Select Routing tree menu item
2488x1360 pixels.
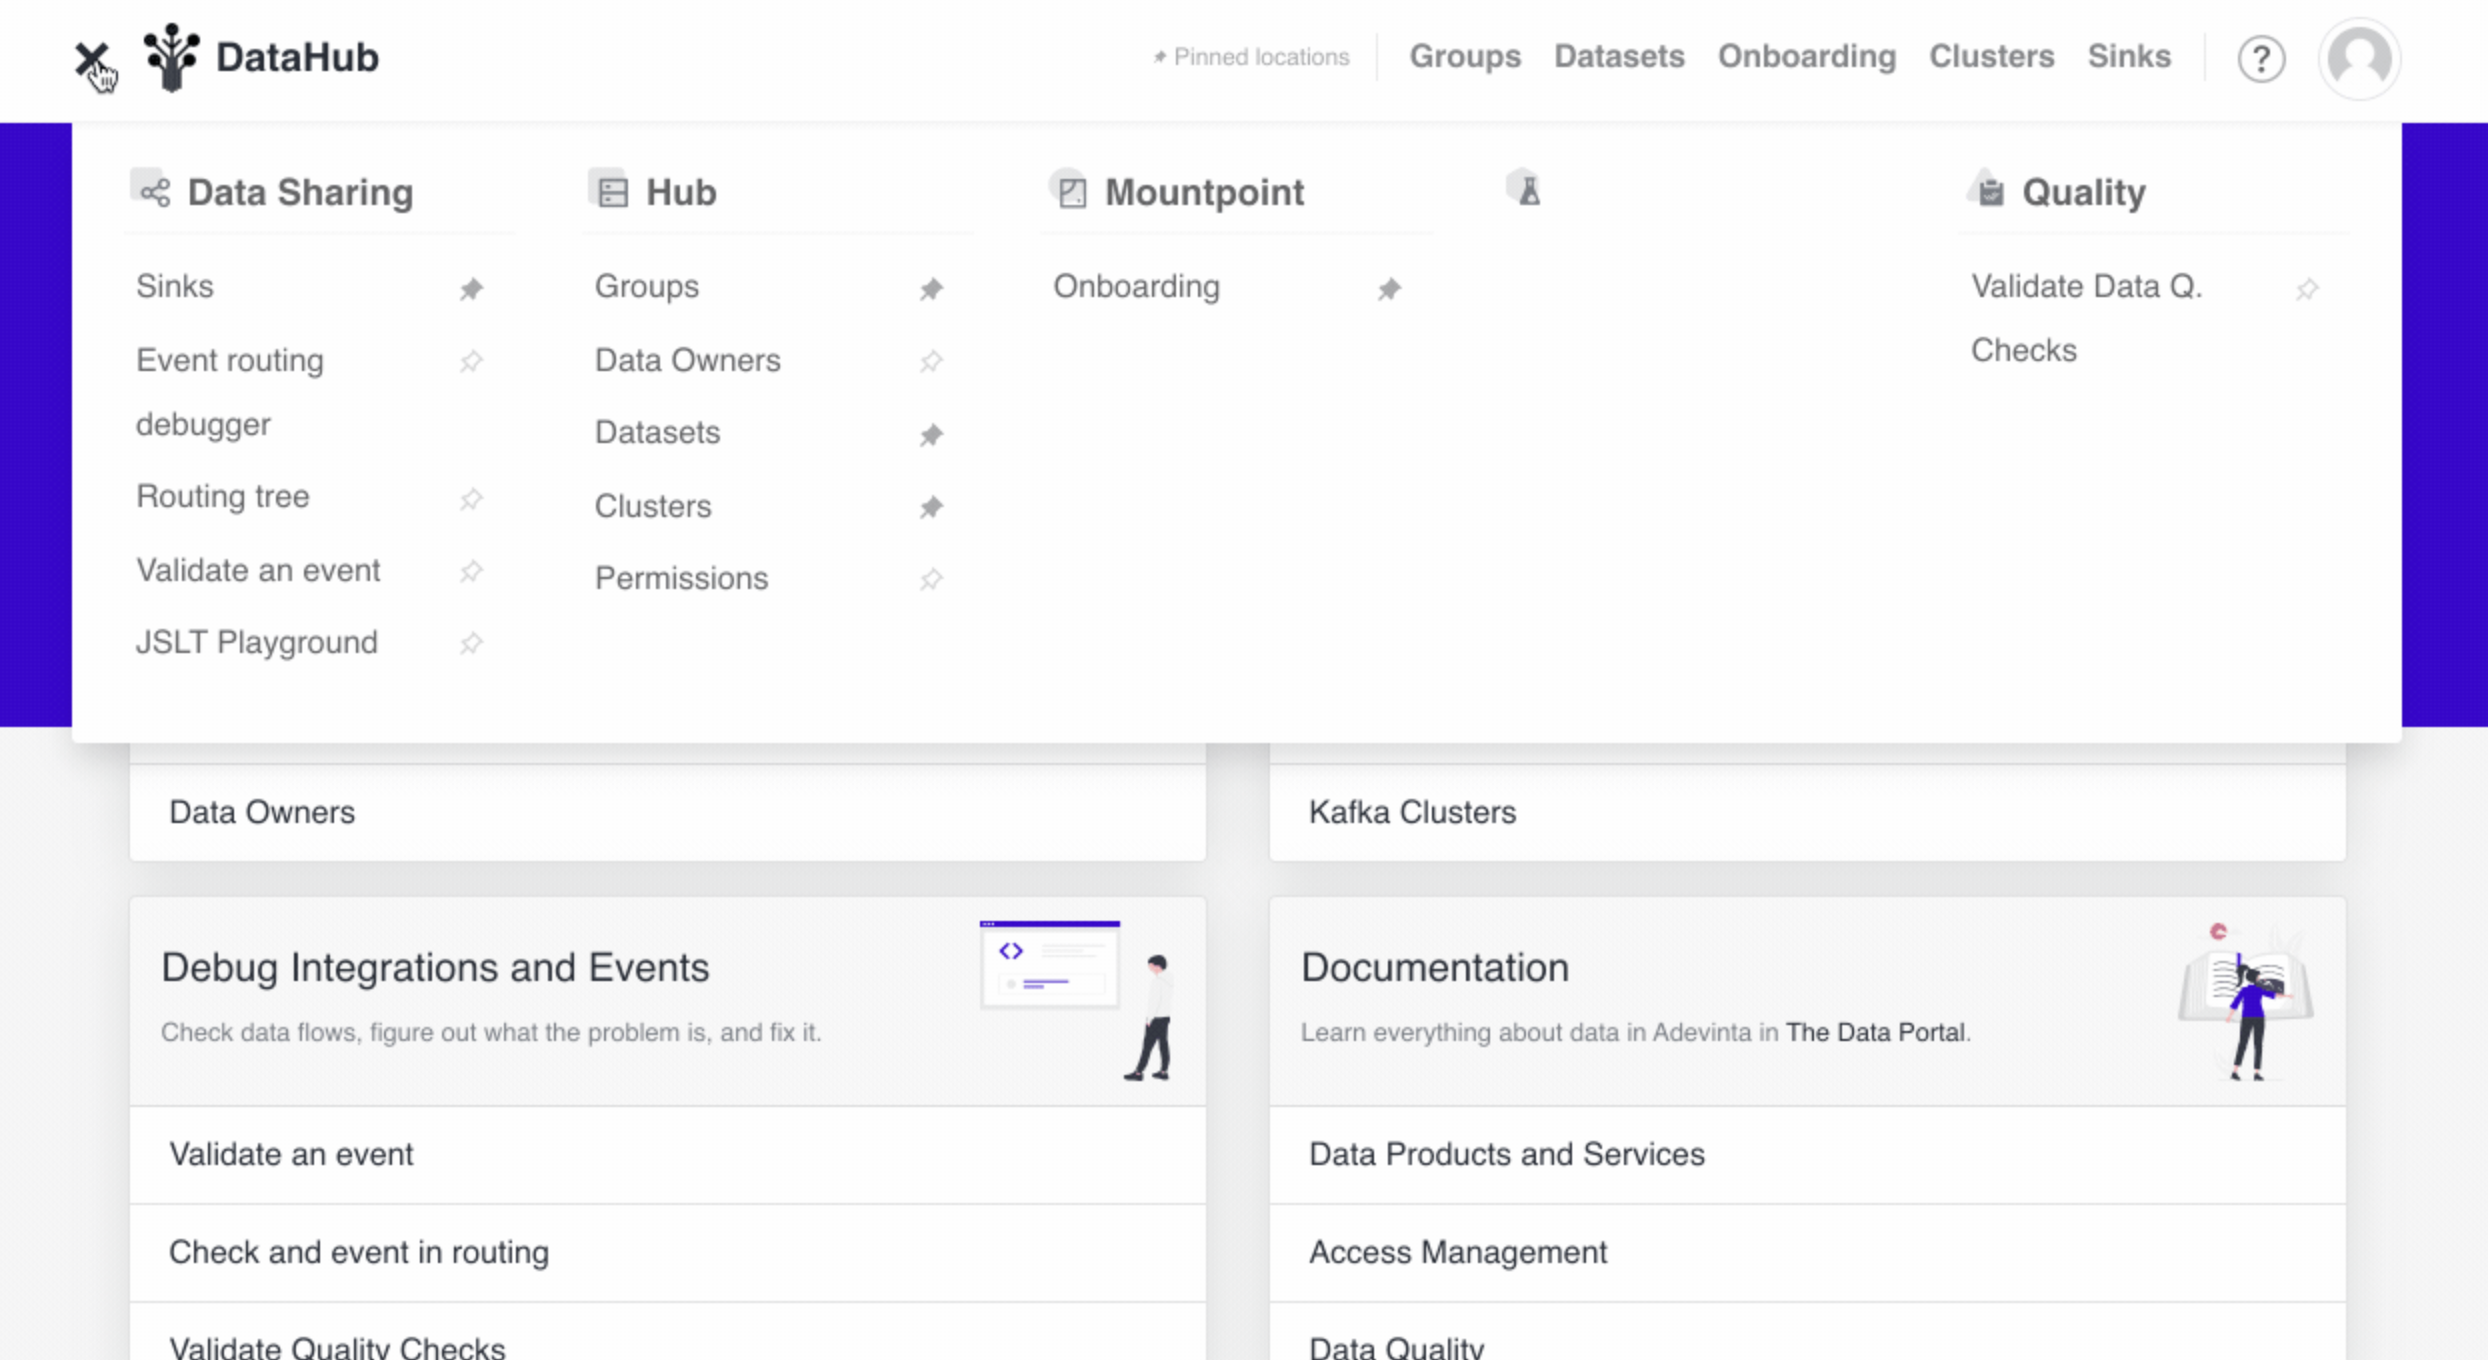click(x=223, y=496)
